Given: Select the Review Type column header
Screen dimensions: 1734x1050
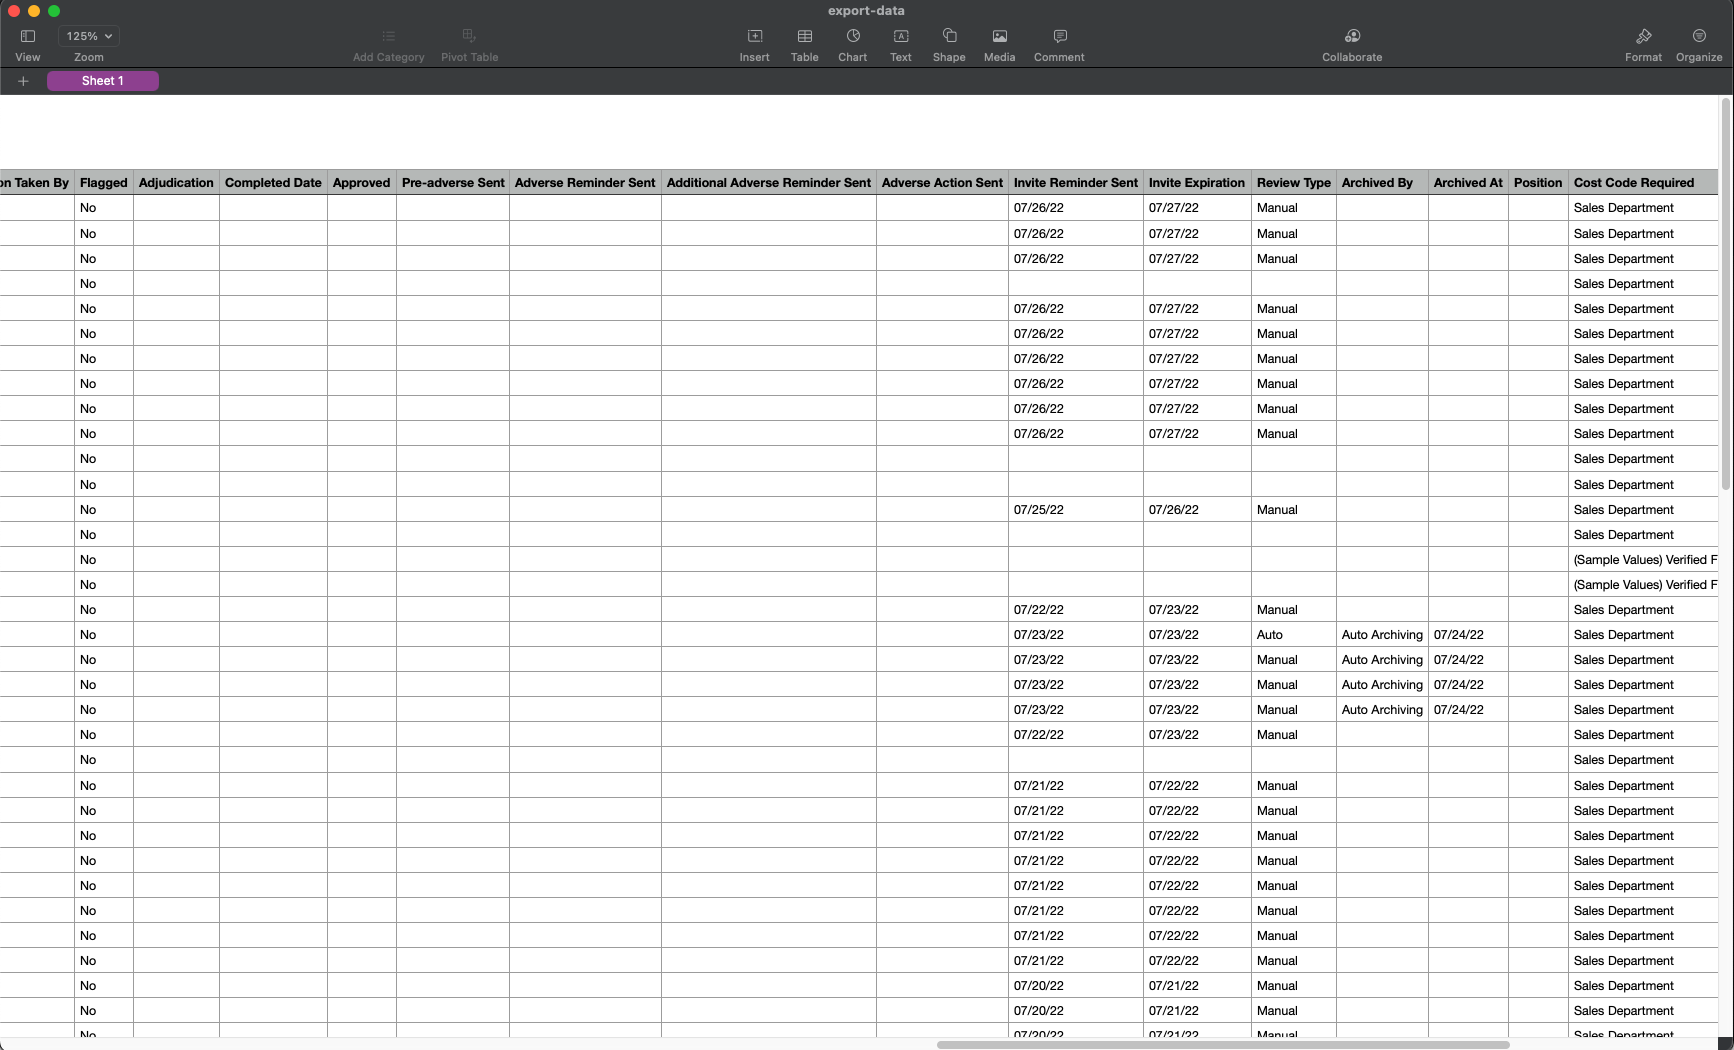Looking at the screenshot, I should click(x=1294, y=182).
